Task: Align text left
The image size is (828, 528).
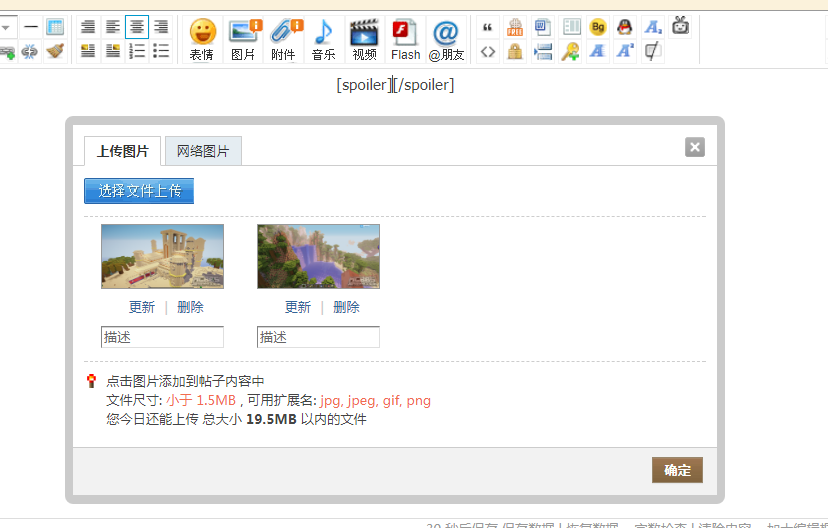Action: (x=112, y=26)
